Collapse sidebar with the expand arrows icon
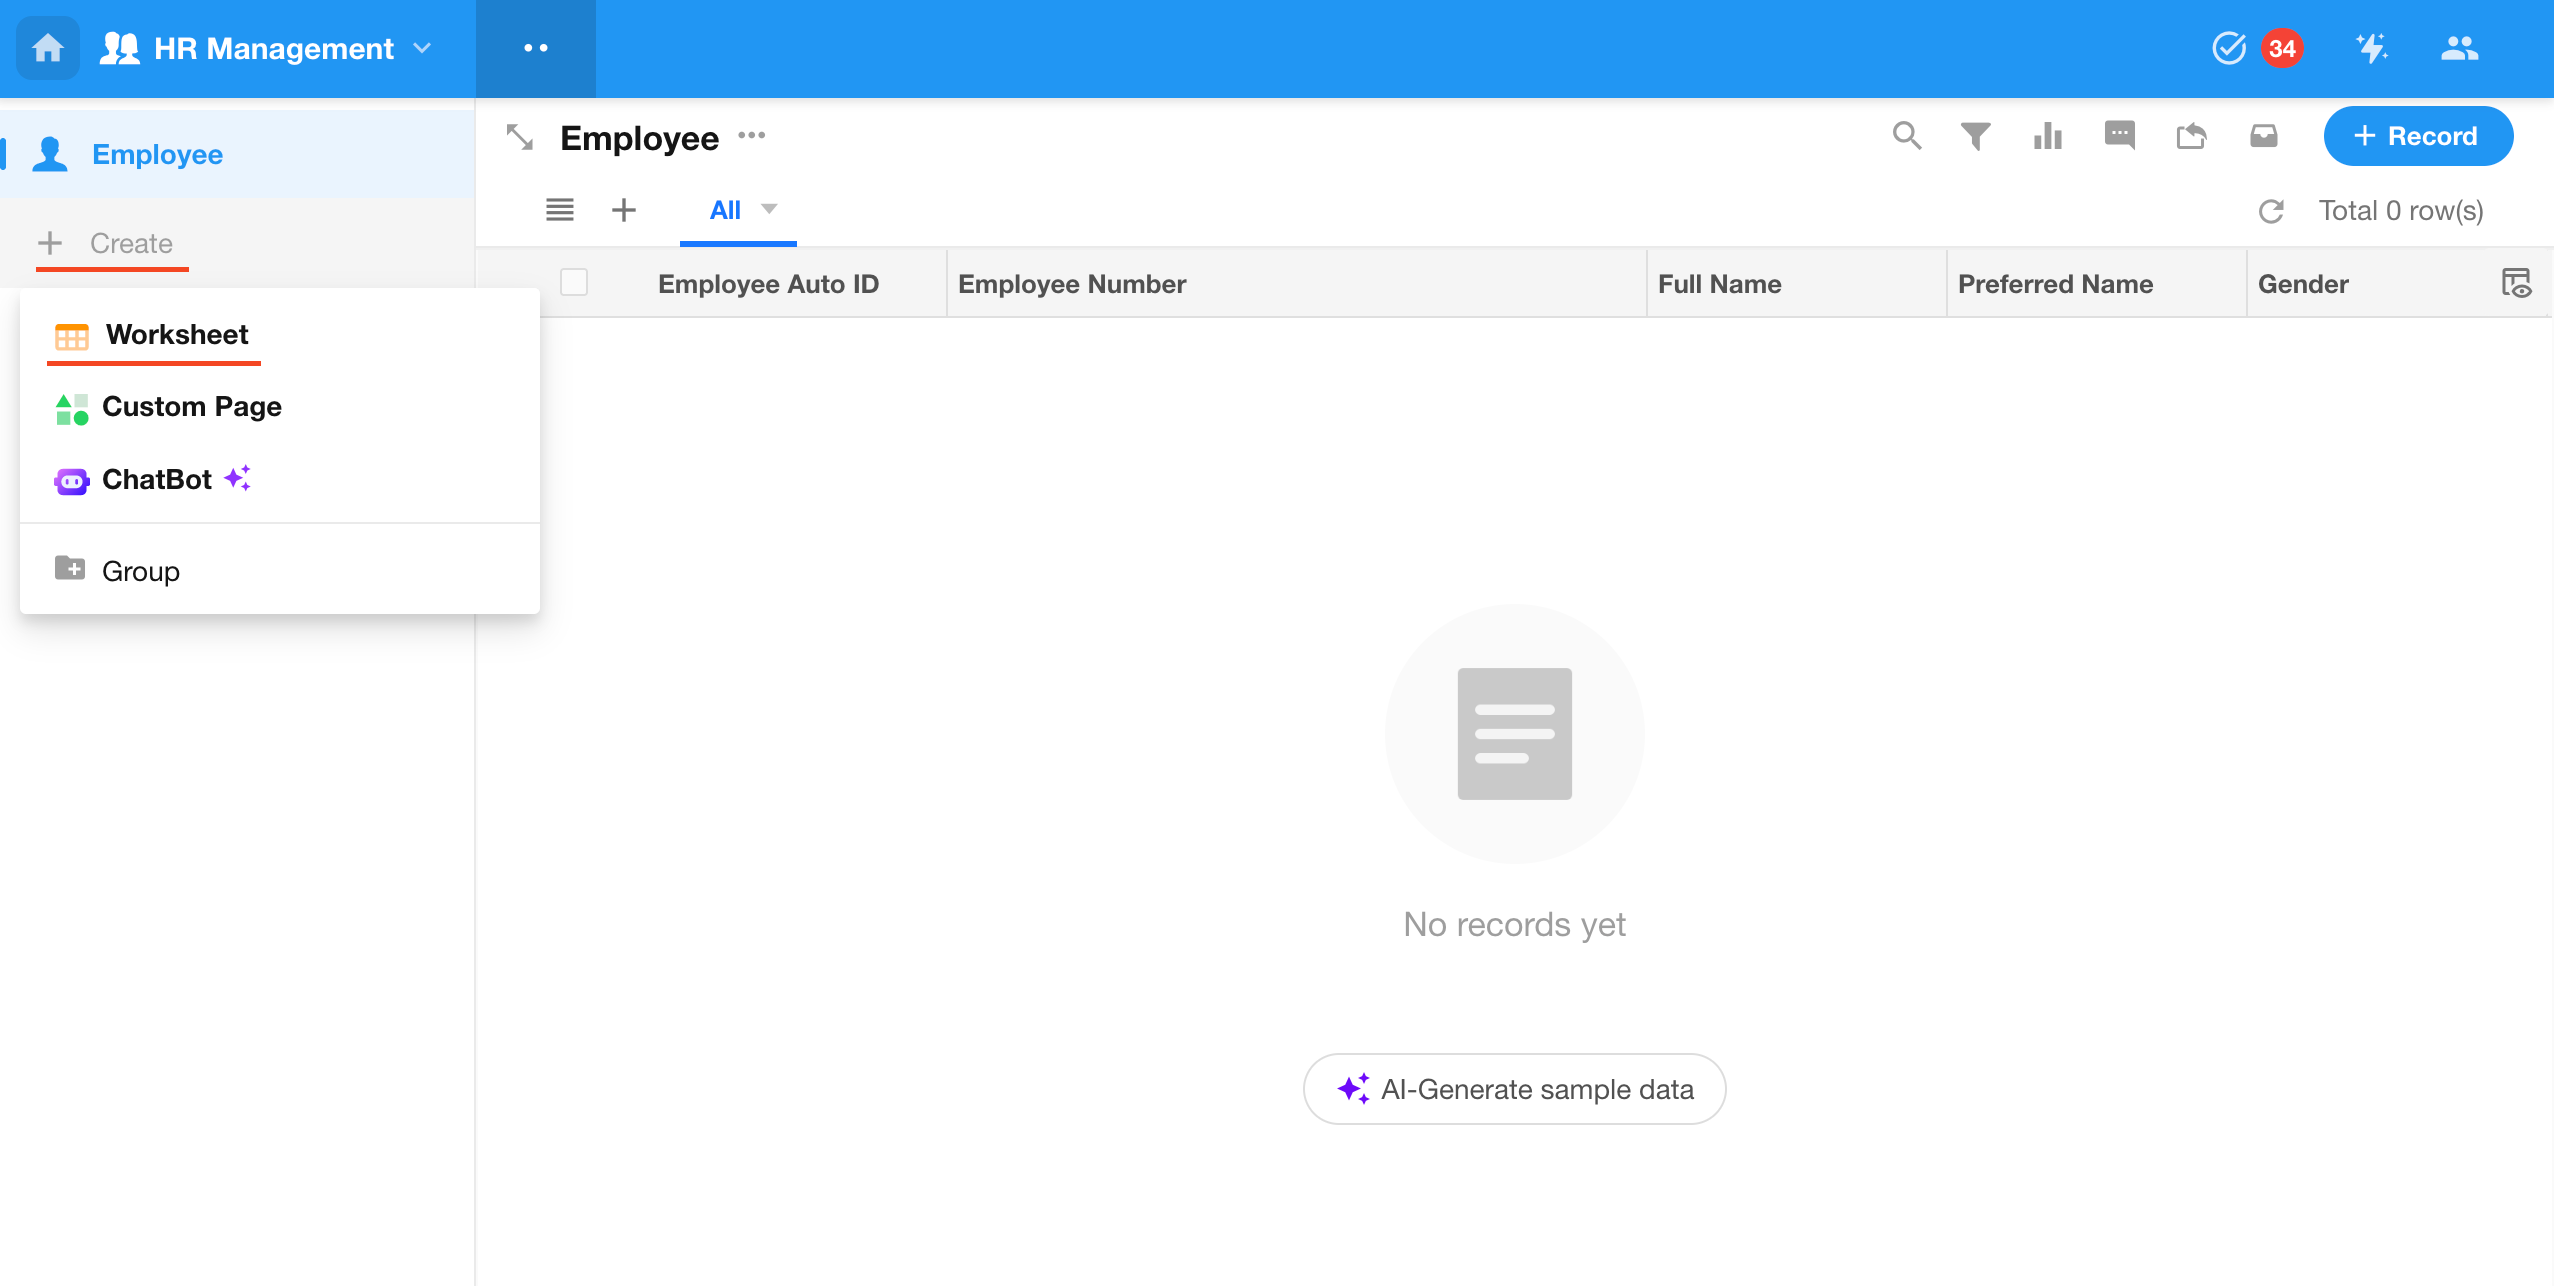This screenshot has width=2554, height=1286. (x=520, y=137)
